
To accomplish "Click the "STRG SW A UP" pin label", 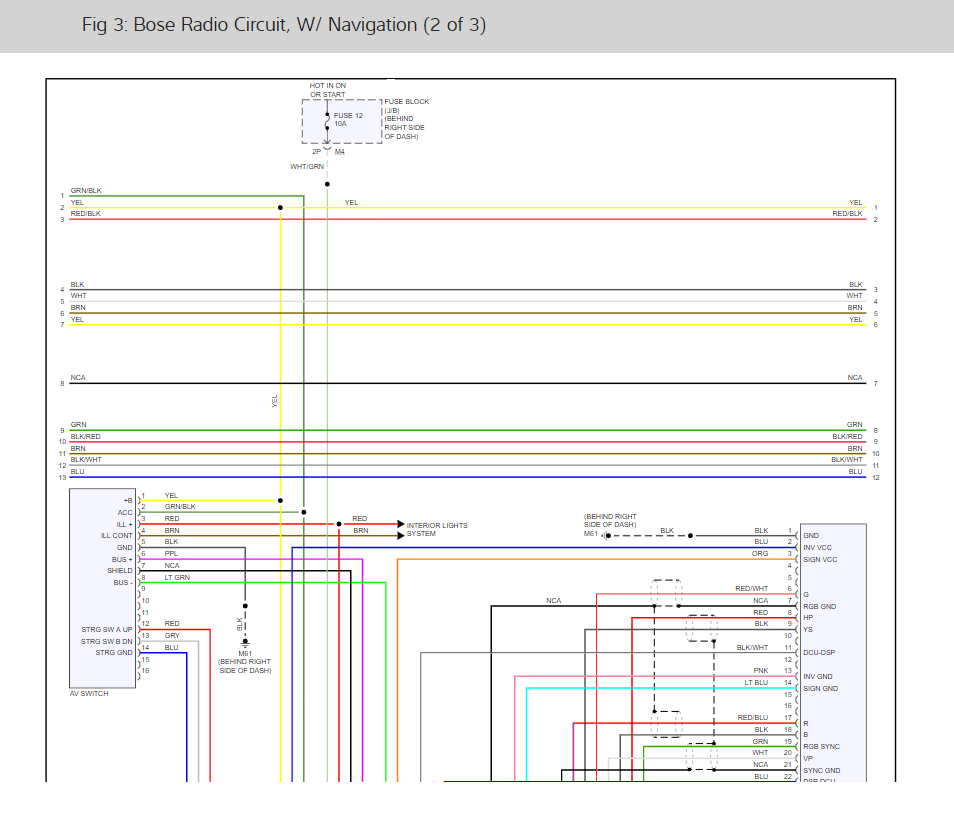I will [x=106, y=630].
